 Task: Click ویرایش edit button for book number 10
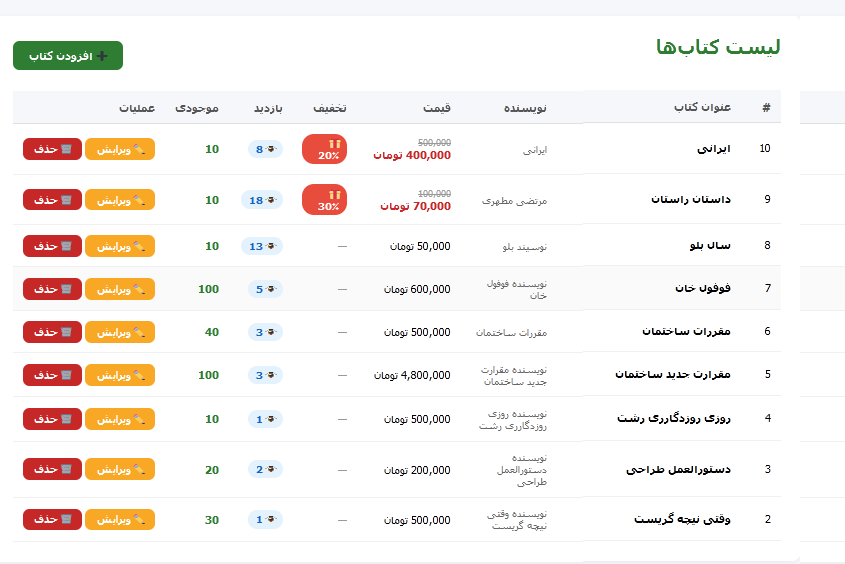click(x=120, y=149)
